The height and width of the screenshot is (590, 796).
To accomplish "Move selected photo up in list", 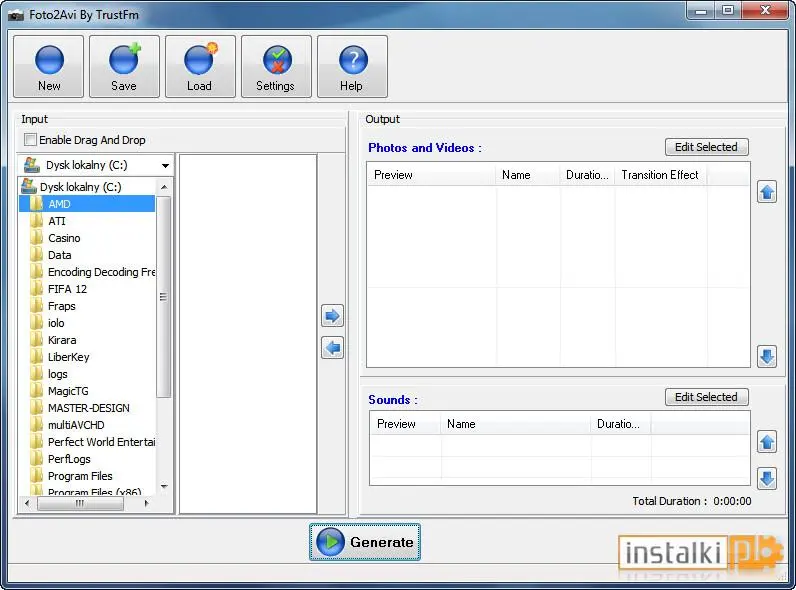I will [x=767, y=192].
